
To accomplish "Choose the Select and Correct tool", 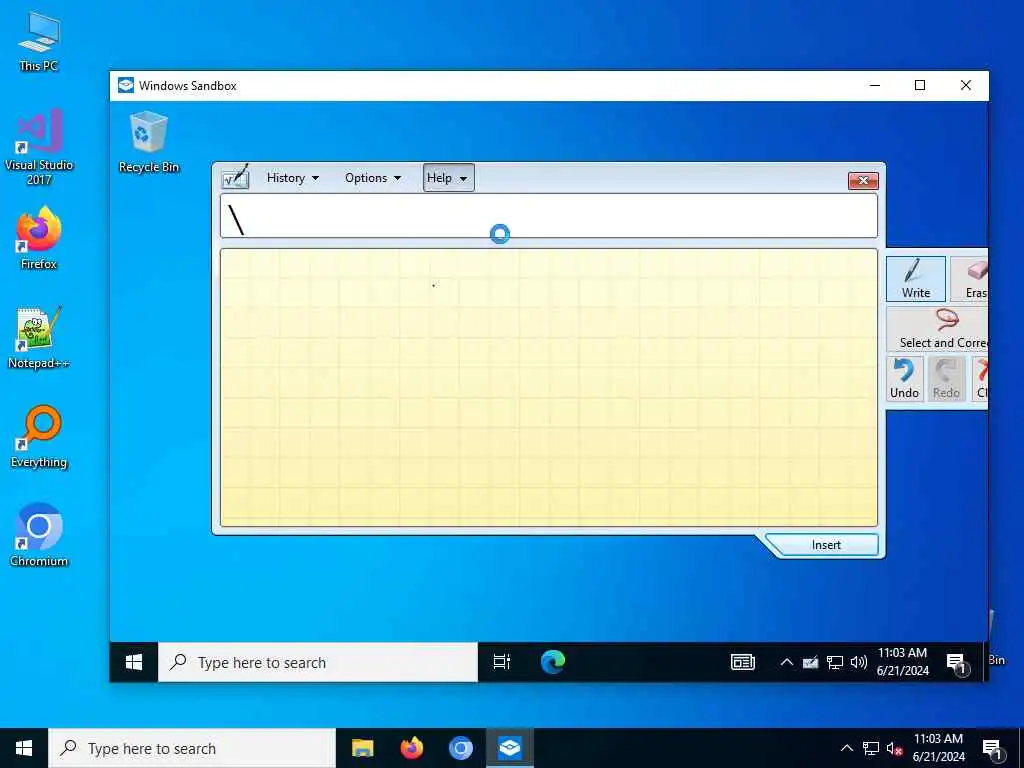I will (x=938, y=330).
